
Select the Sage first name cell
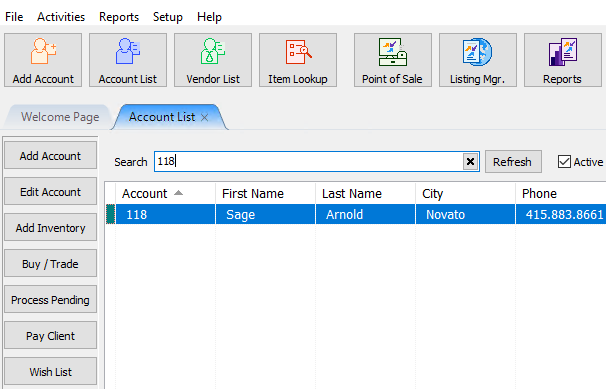click(x=266, y=214)
